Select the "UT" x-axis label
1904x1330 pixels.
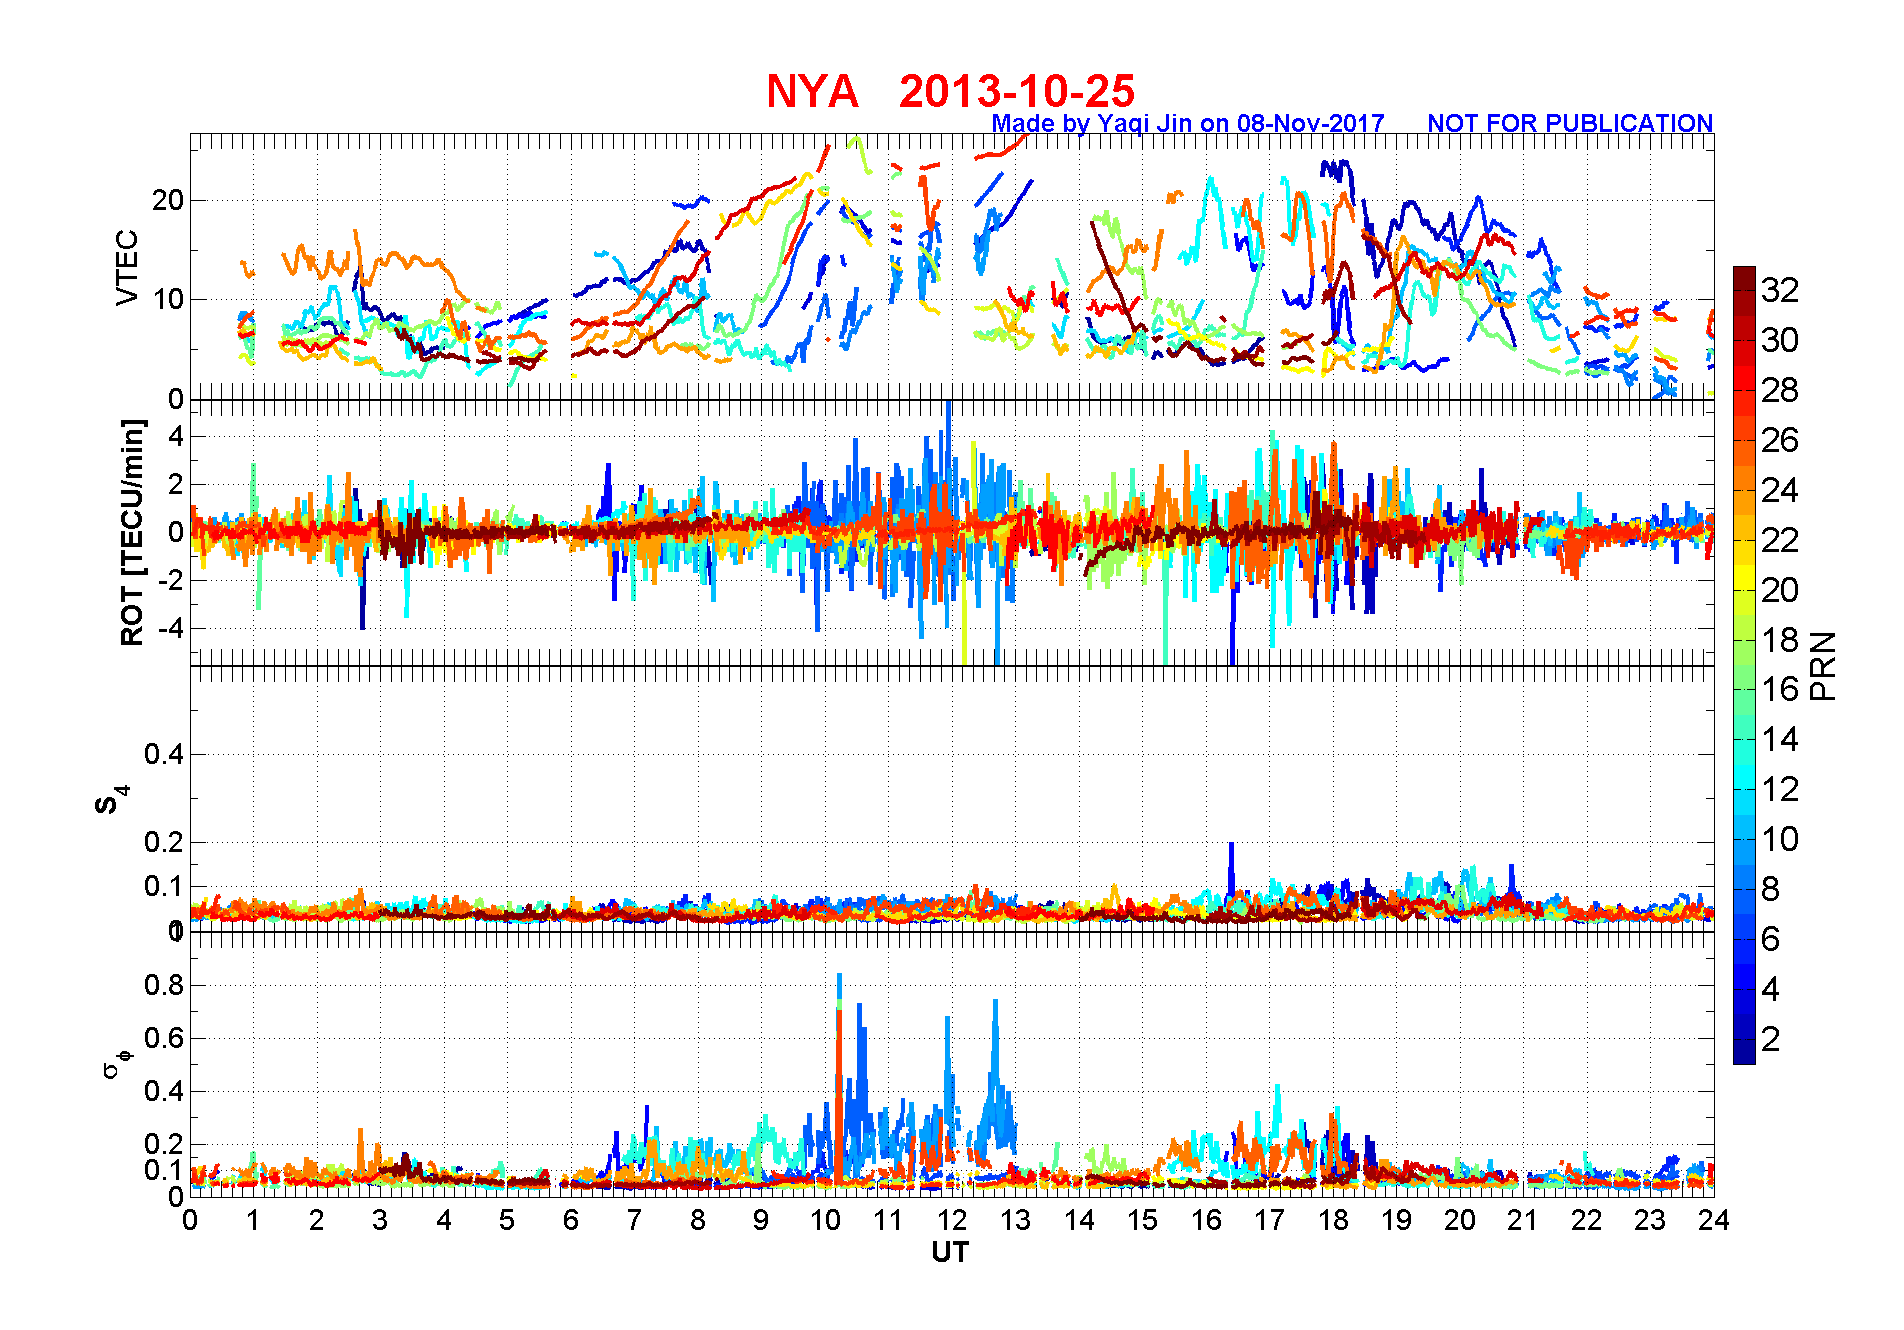click(x=950, y=1252)
